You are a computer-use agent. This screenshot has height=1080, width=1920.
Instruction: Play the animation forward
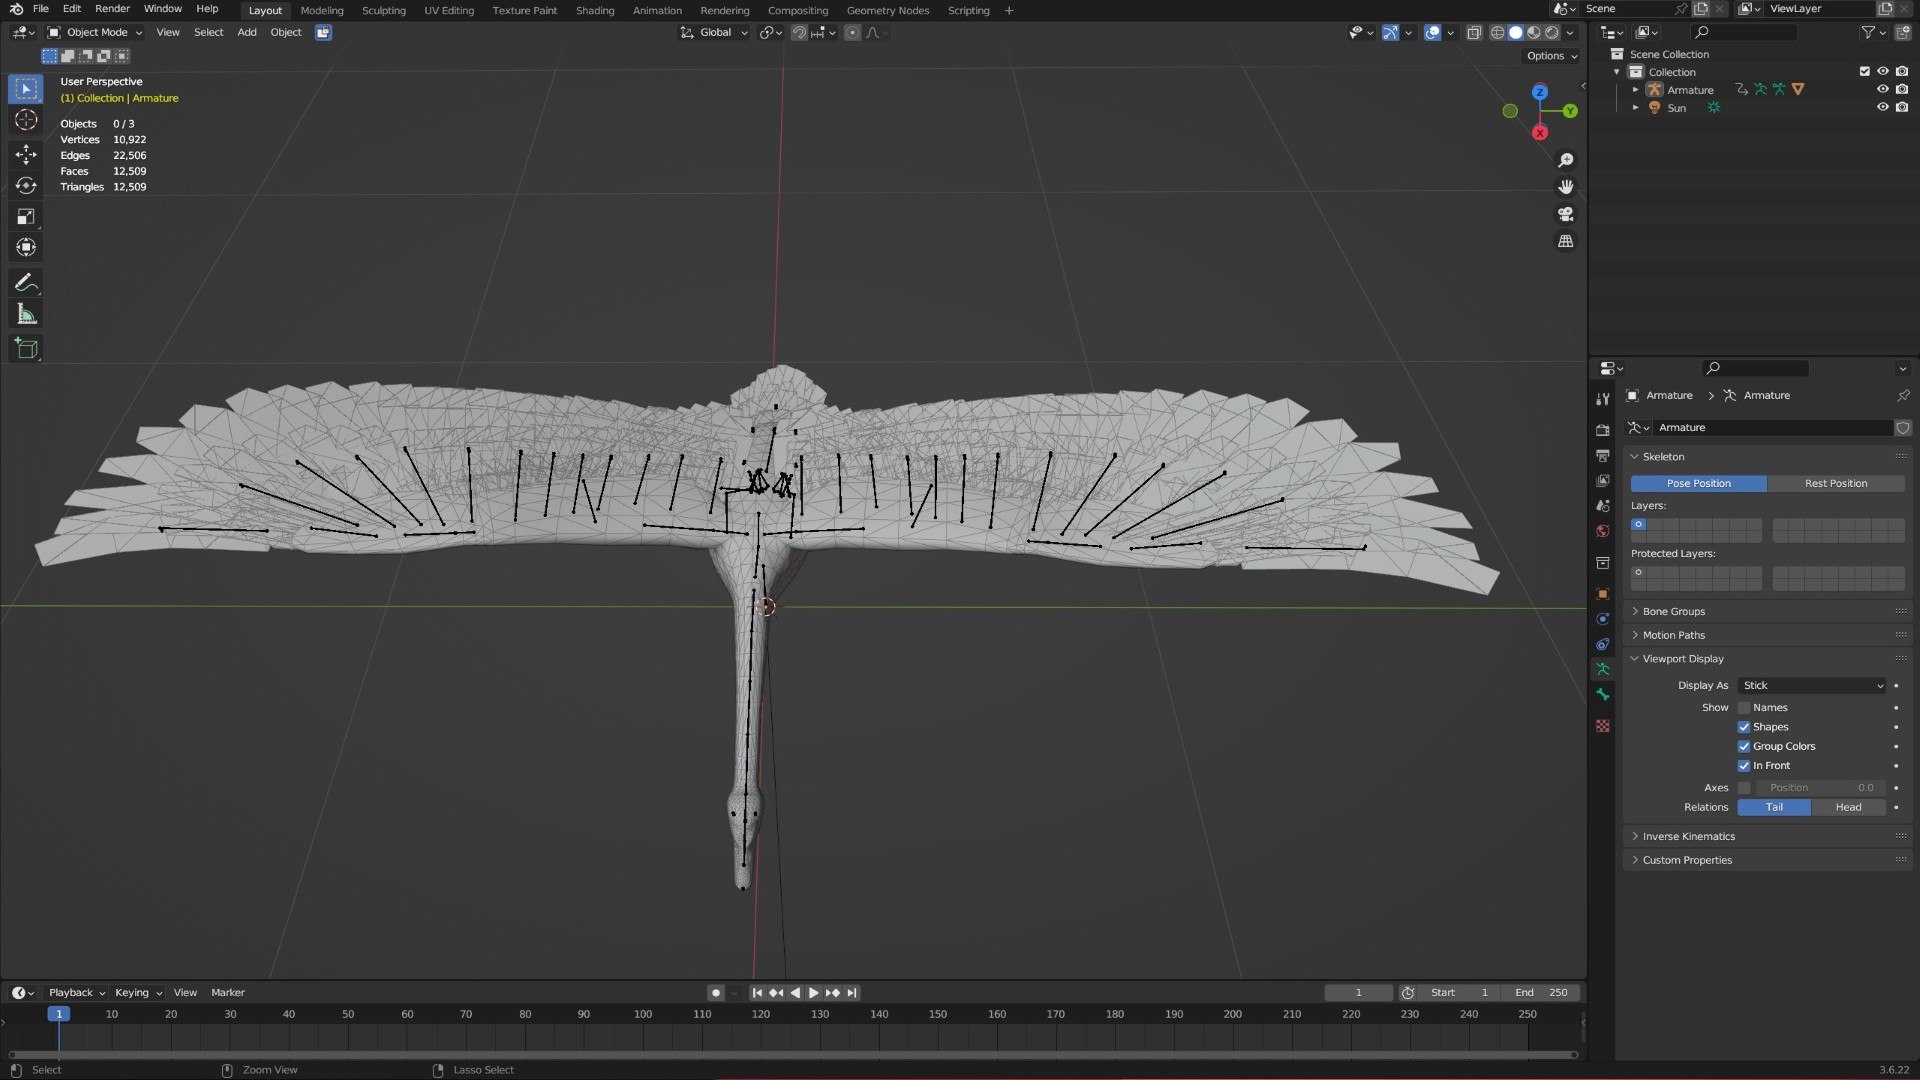click(x=813, y=993)
